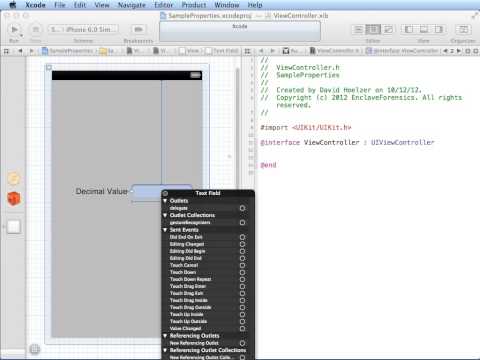
Task: Click Did End On Exit connection circle
Action: [242, 237]
